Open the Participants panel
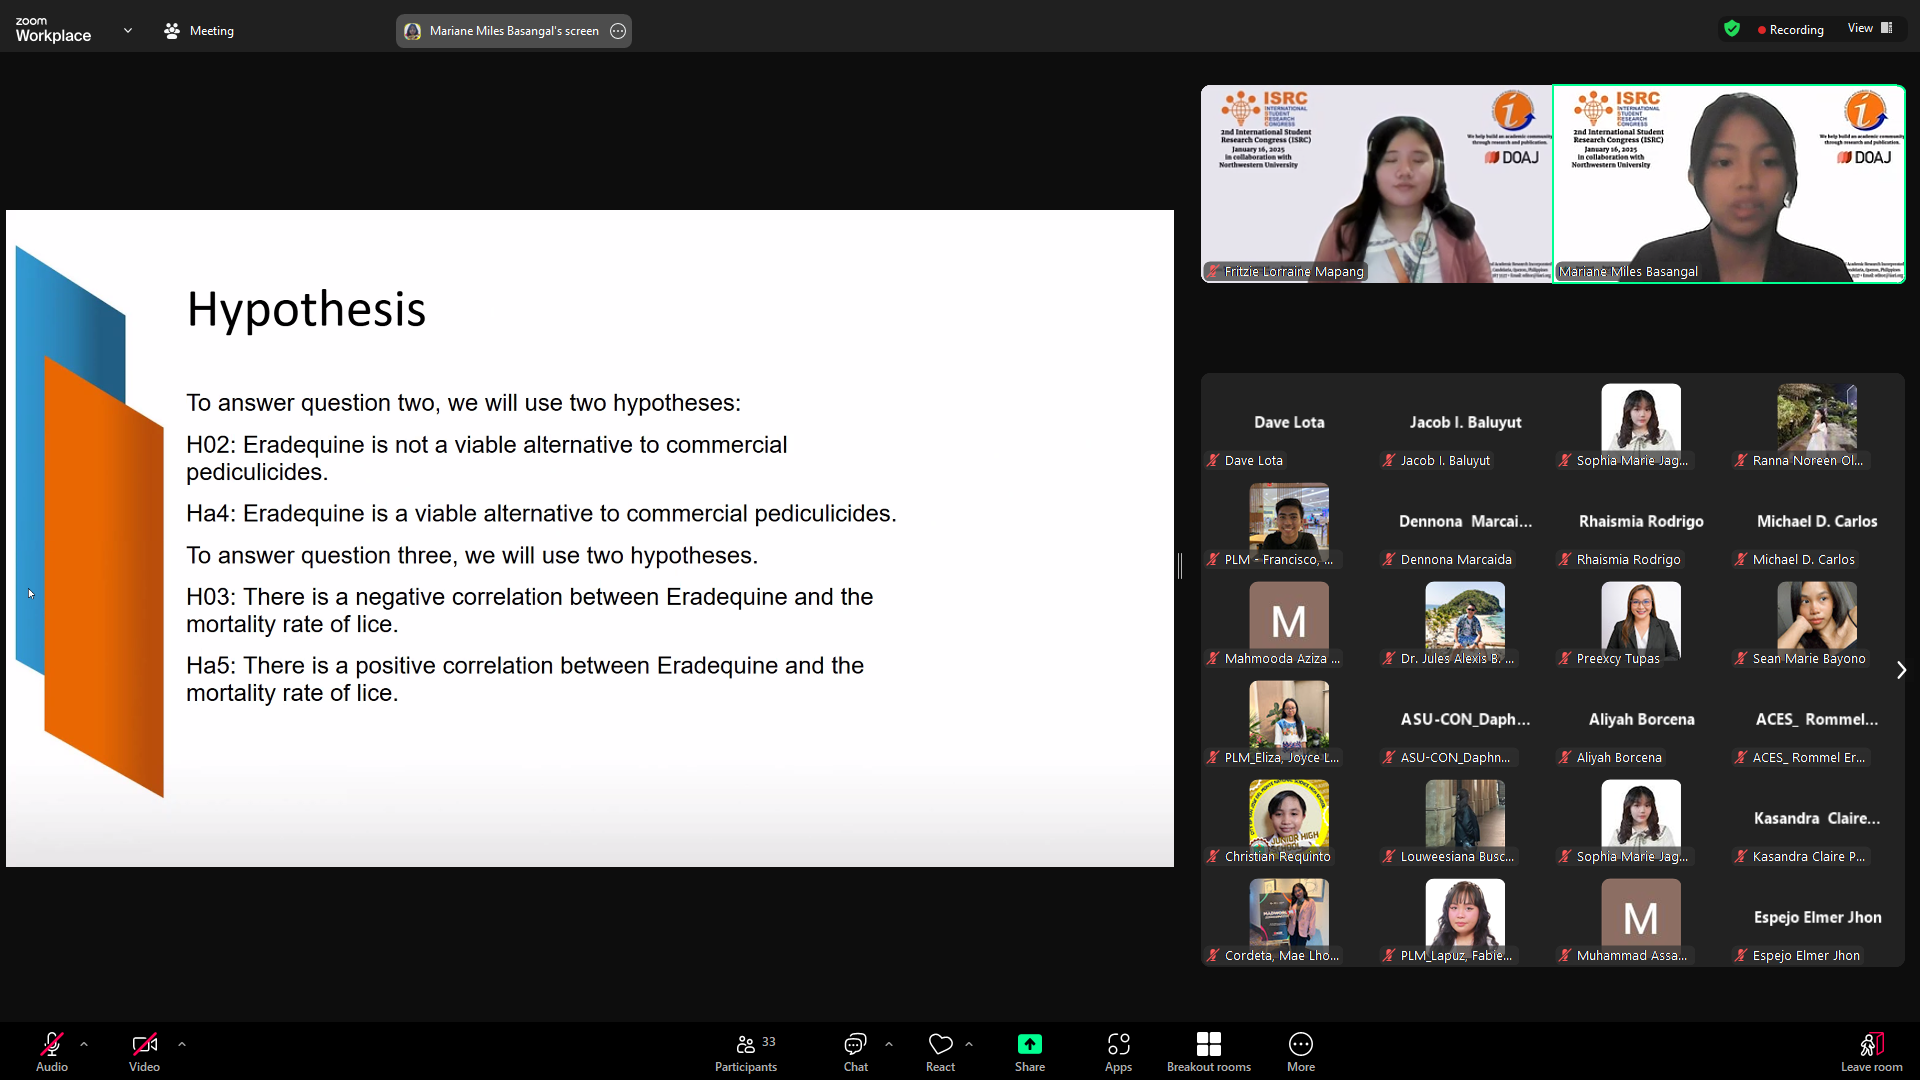The image size is (1920, 1080). [x=746, y=1052]
